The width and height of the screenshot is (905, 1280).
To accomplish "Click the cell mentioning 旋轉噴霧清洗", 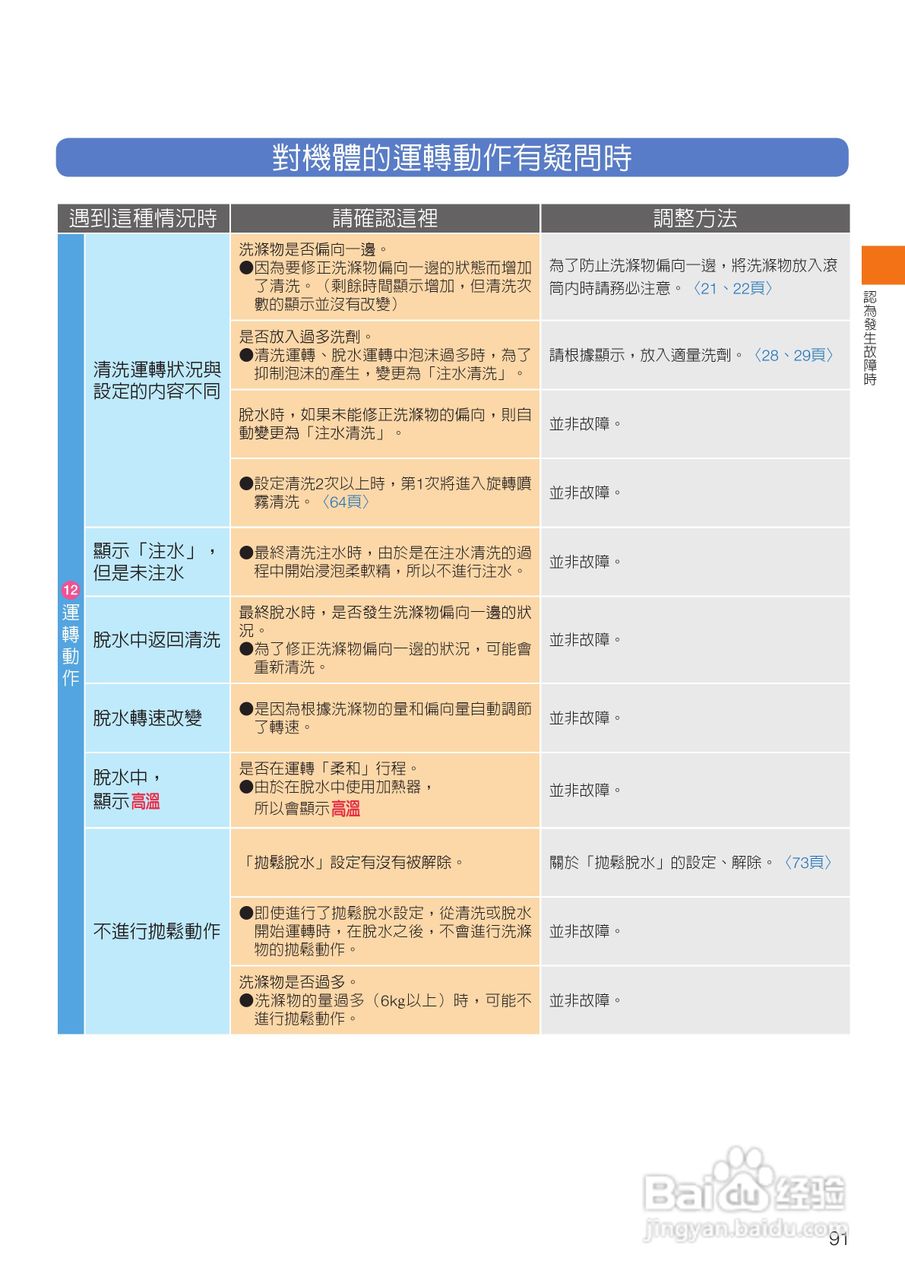I will (385, 493).
